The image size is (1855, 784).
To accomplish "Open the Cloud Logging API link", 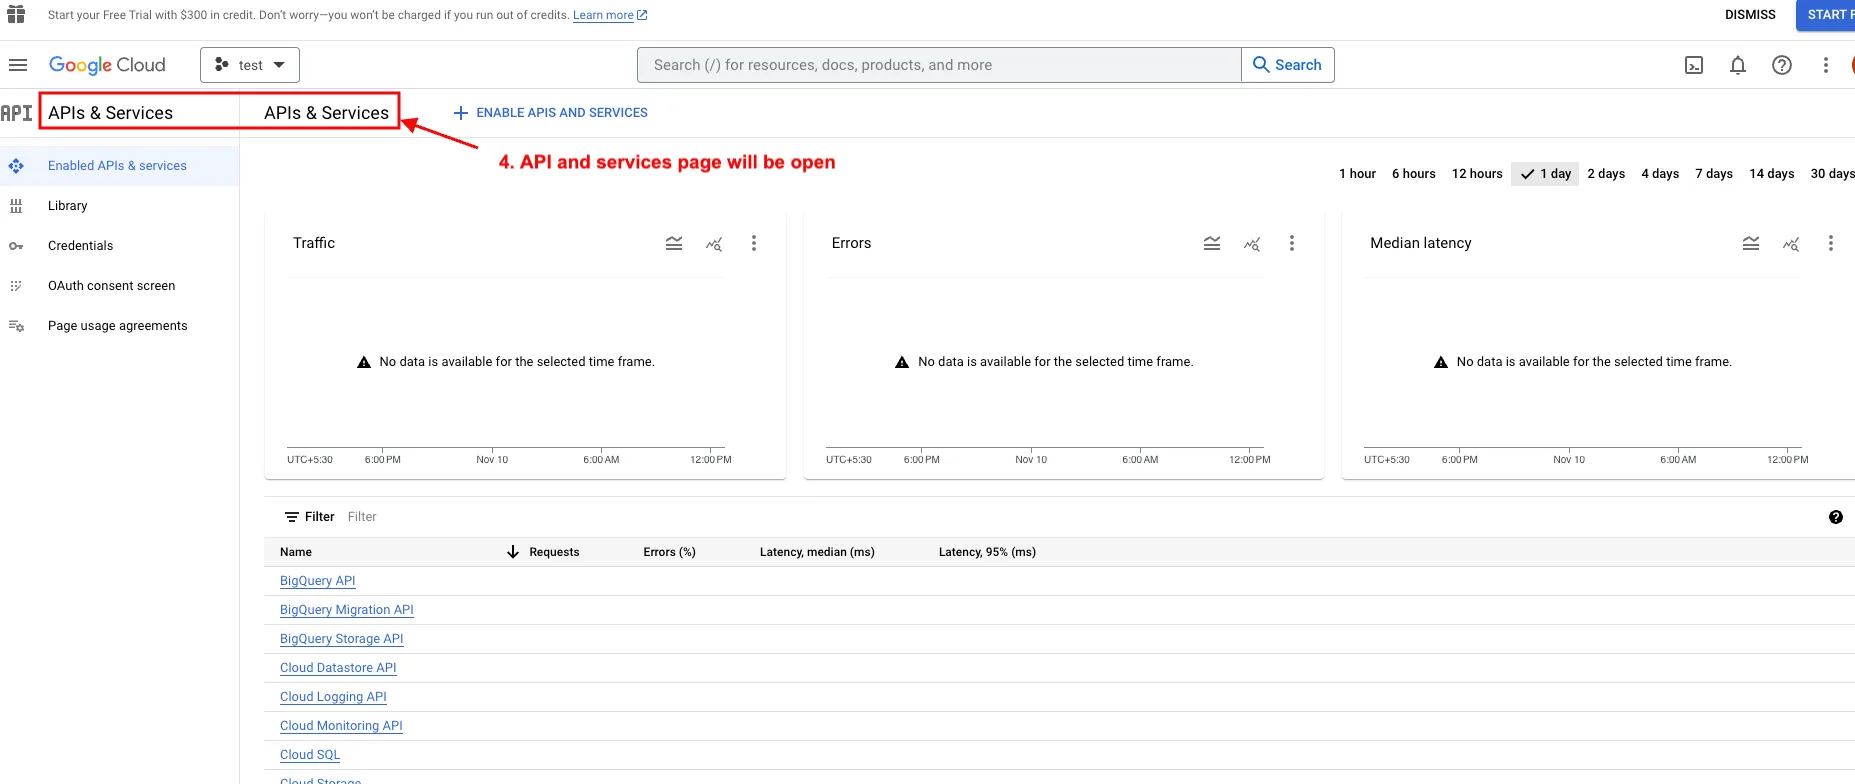I will click(333, 697).
